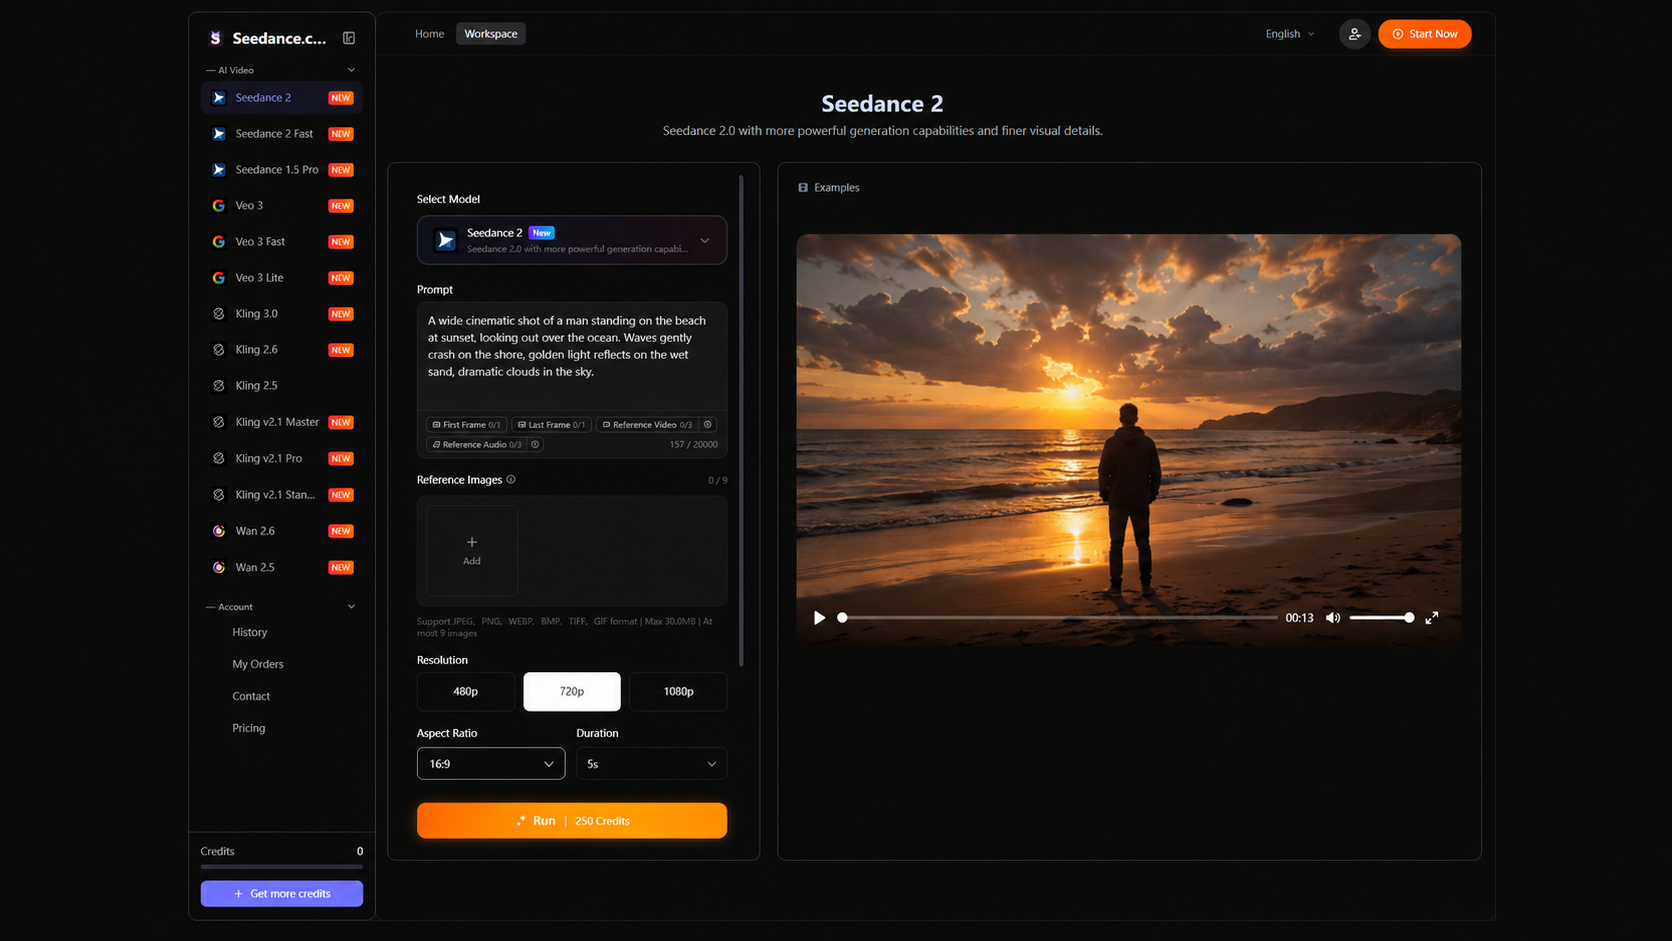
Task: Select 480p resolution
Action: [465, 691]
